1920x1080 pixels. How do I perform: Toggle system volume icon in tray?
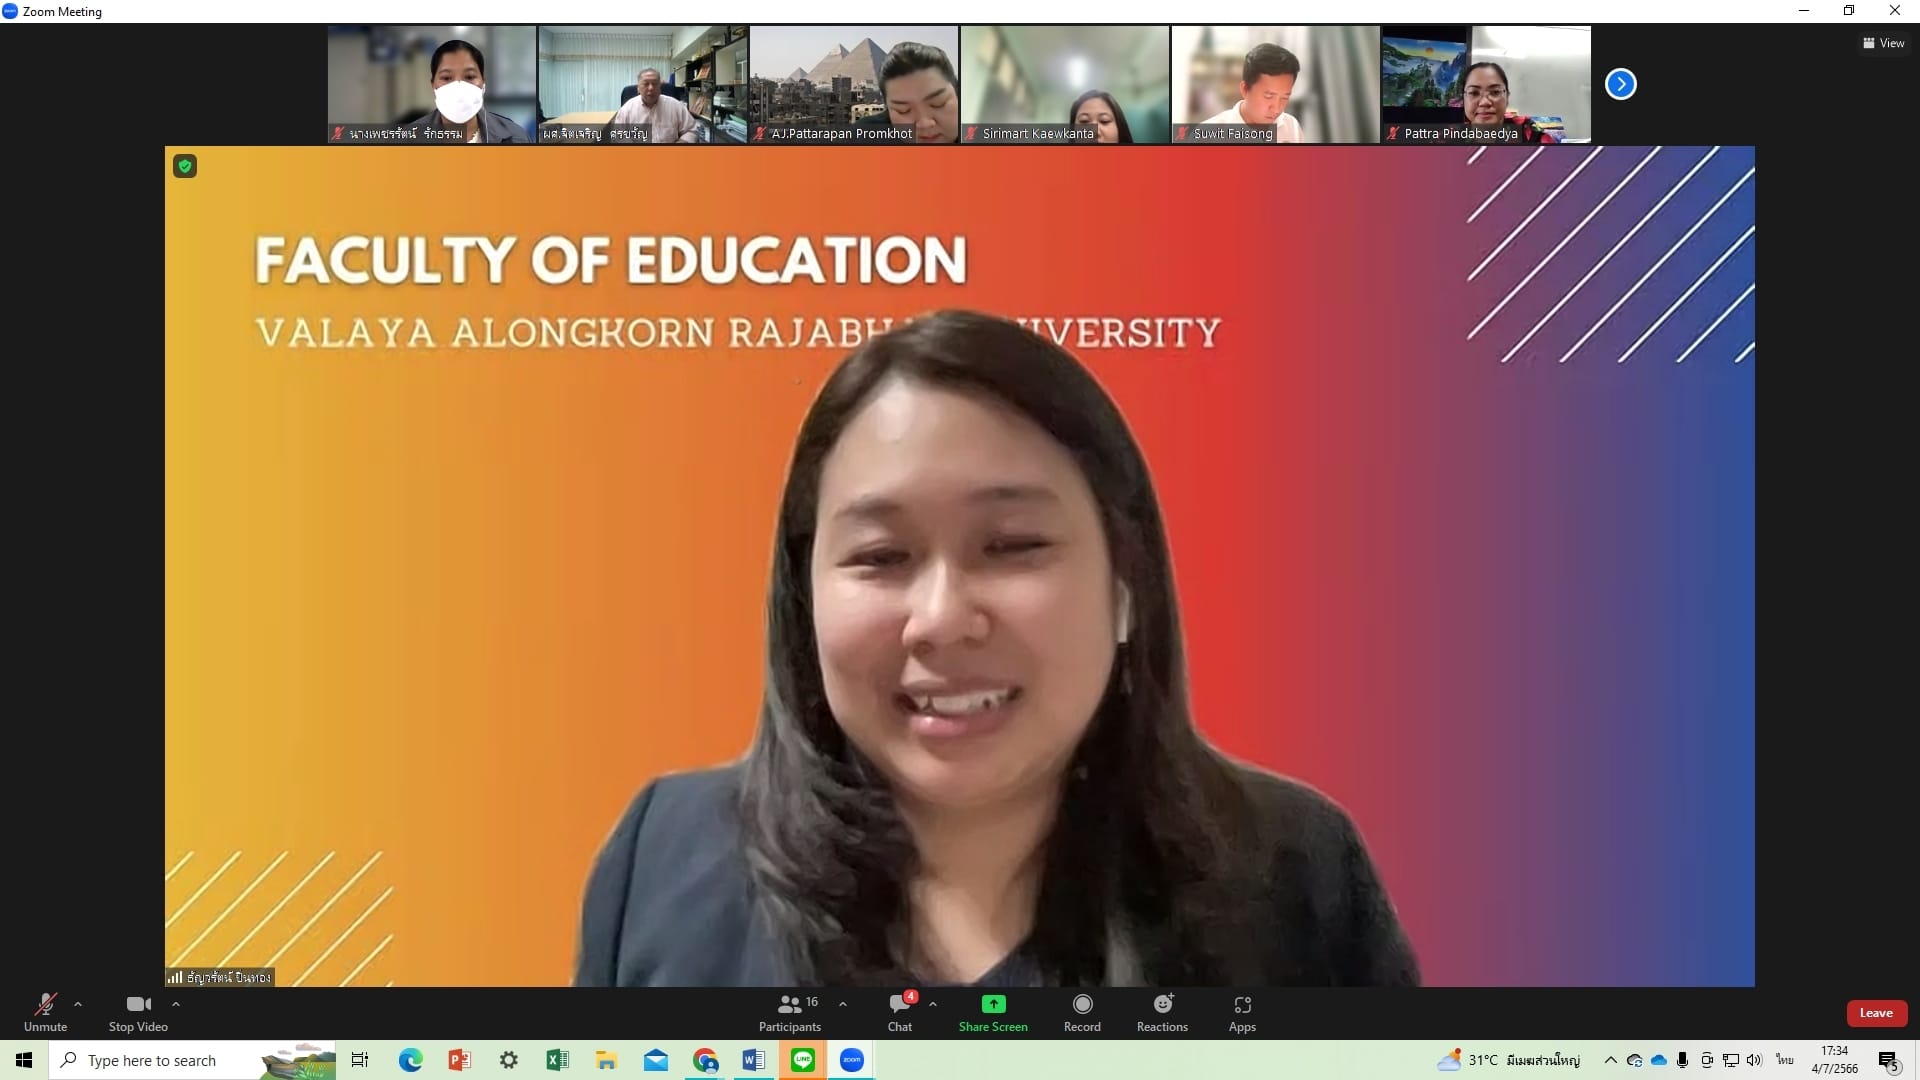(1754, 1060)
